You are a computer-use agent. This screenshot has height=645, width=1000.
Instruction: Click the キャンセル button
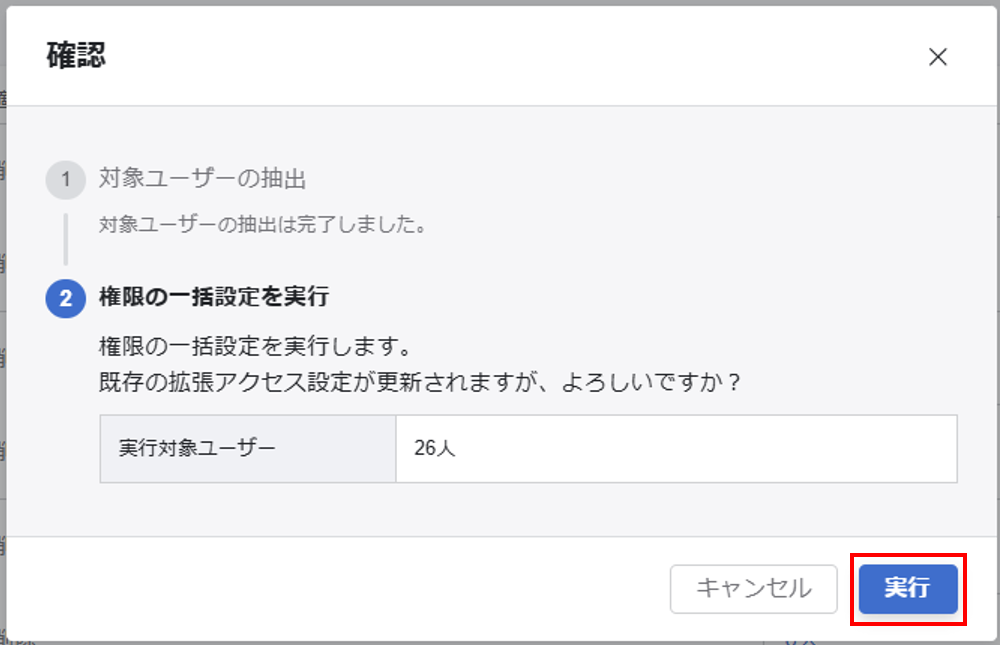753,589
